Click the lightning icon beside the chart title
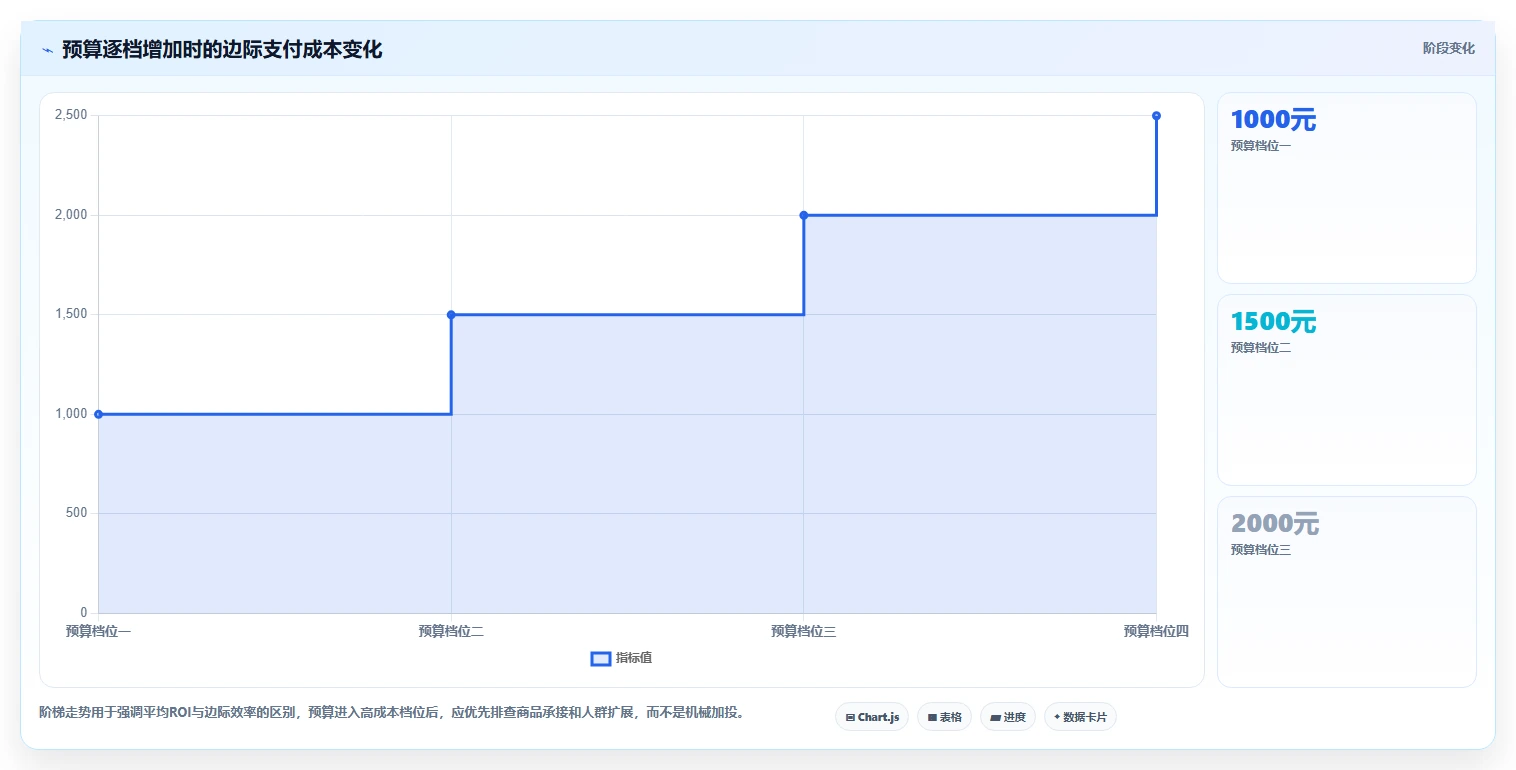 pyautogui.click(x=47, y=50)
